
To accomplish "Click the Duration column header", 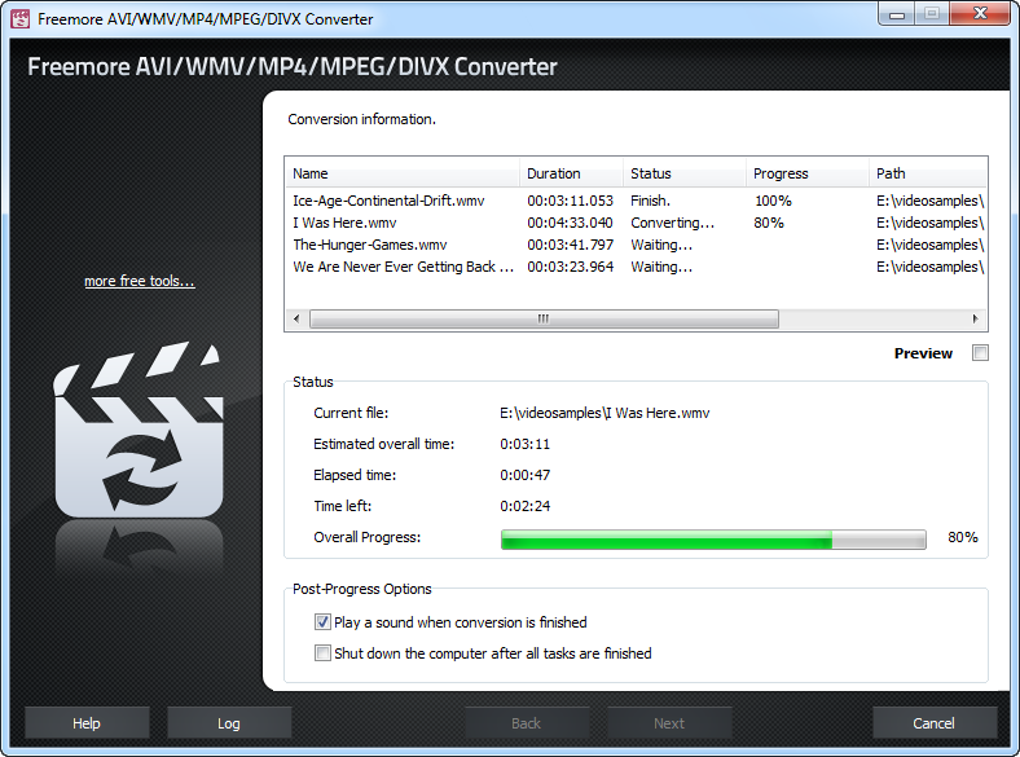I will tap(571, 174).
